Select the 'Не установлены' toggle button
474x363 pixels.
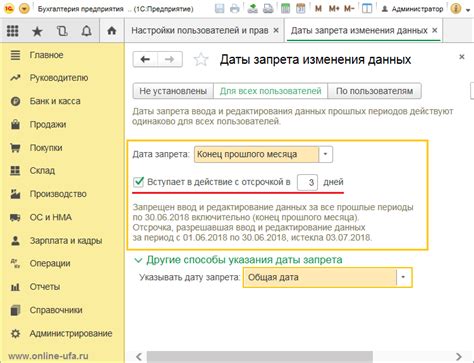coord(173,91)
